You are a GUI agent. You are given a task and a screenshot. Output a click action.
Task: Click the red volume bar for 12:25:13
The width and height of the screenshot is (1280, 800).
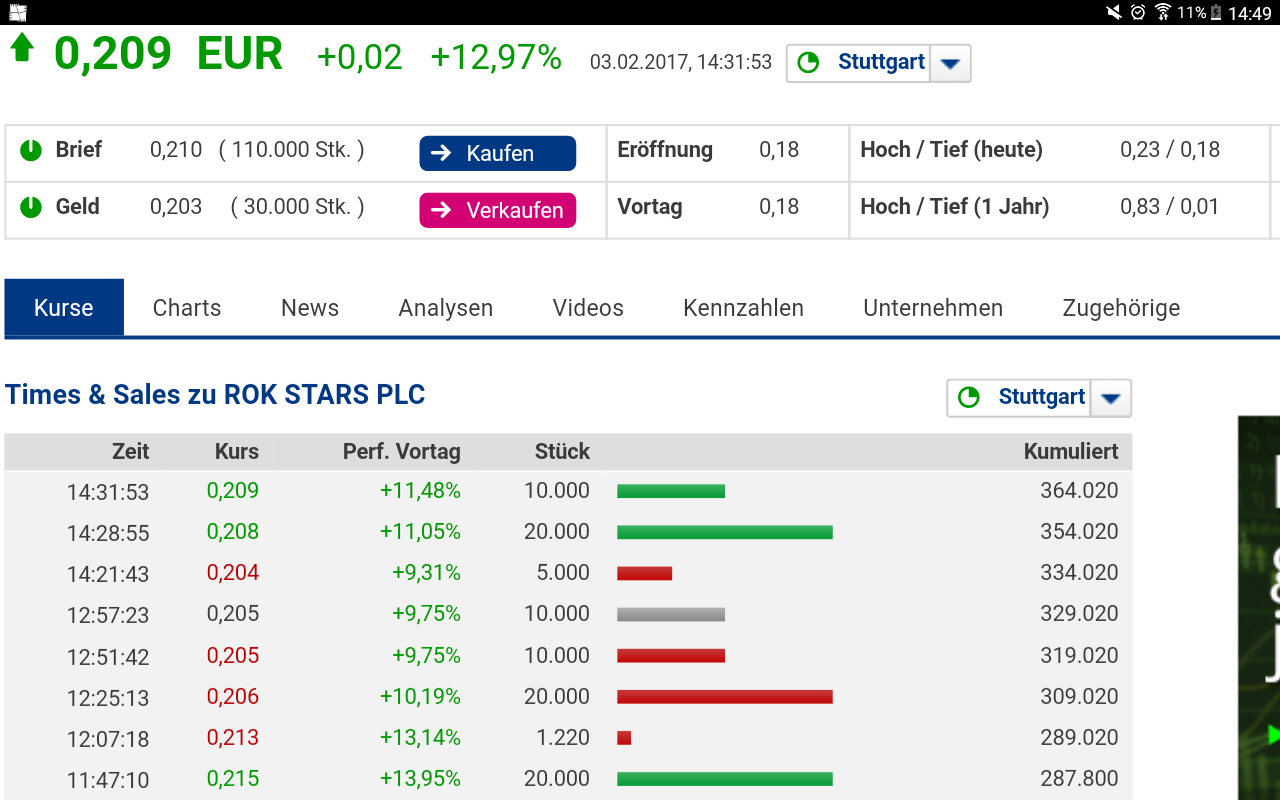tap(725, 697)
